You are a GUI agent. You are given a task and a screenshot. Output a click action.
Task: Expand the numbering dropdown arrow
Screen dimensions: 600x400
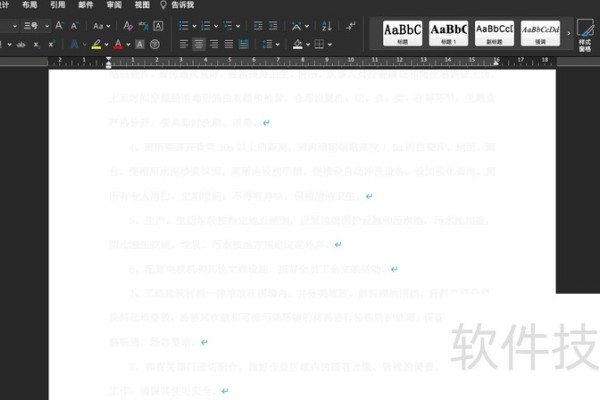pos(216,26)
